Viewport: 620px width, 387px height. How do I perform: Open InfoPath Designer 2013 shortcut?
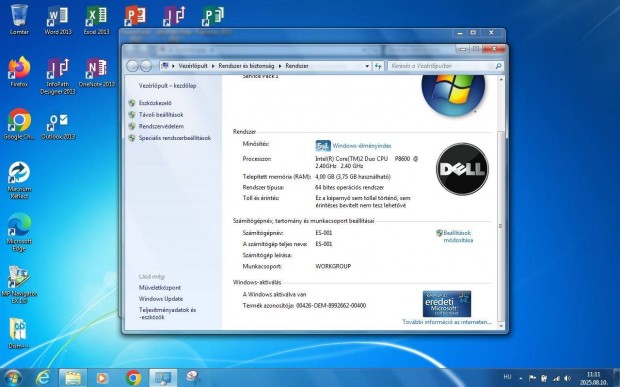[58, 75]
